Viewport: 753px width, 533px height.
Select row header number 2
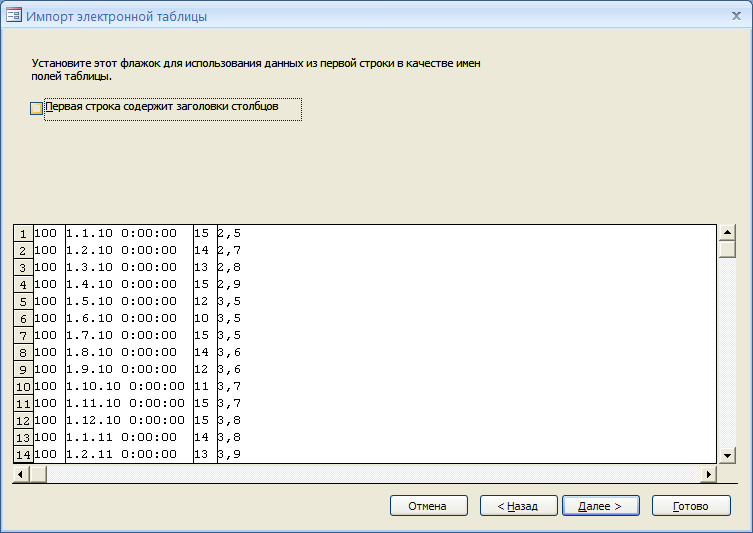pos(23,250)
